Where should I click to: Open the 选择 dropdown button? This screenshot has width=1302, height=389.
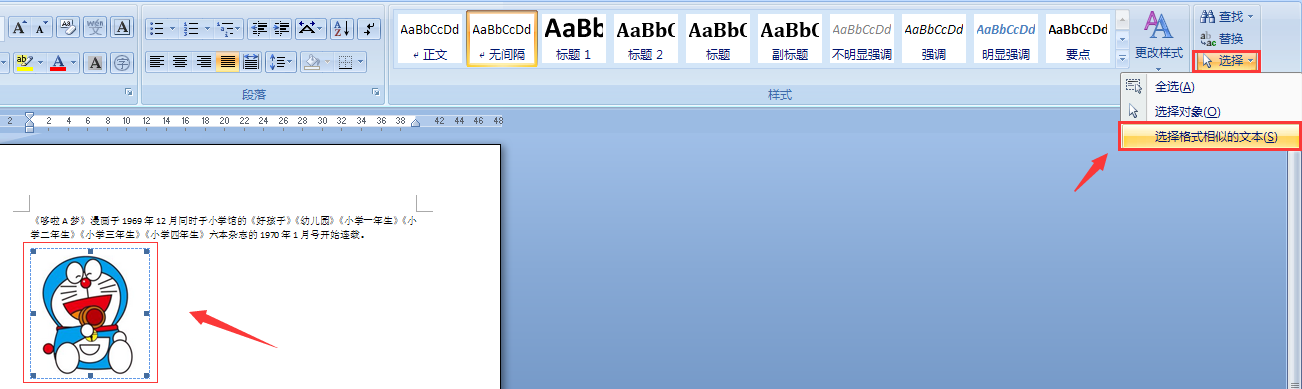1227,61
